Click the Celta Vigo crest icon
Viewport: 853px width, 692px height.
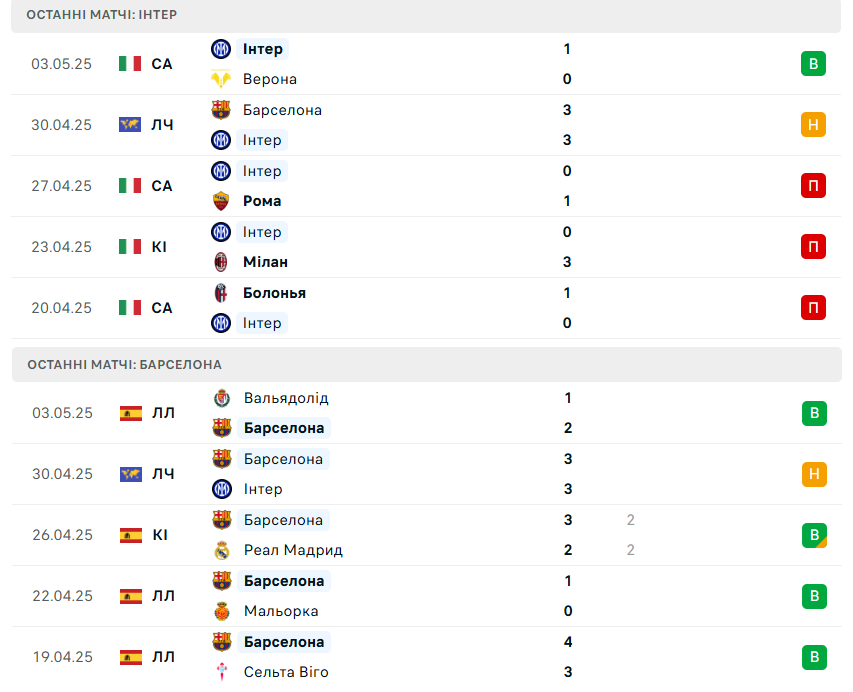pos(222,672)
